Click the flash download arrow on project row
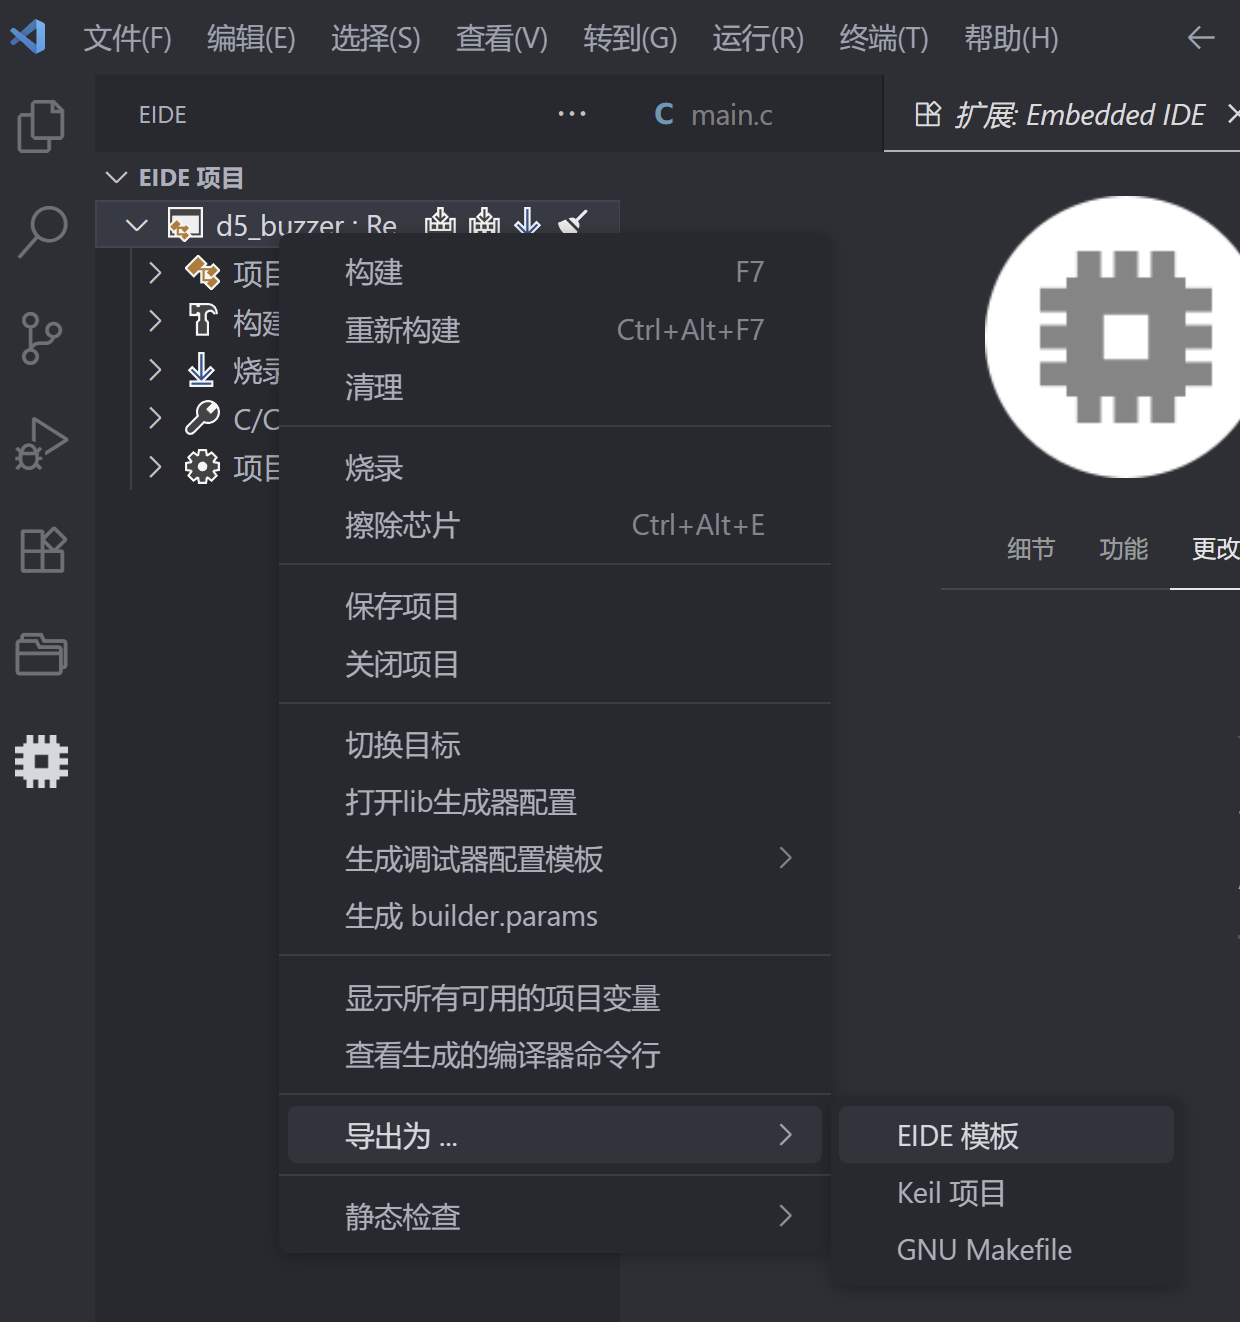 pos(527,222)
